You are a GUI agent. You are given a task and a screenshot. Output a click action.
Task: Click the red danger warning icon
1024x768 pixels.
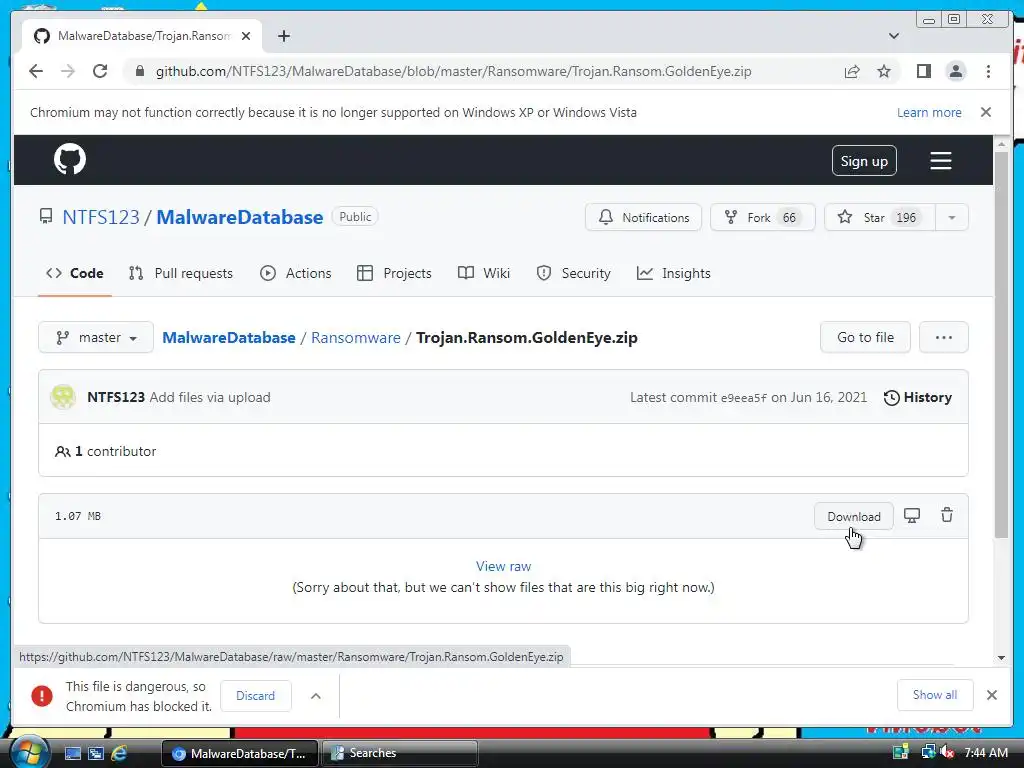(42, 696)
